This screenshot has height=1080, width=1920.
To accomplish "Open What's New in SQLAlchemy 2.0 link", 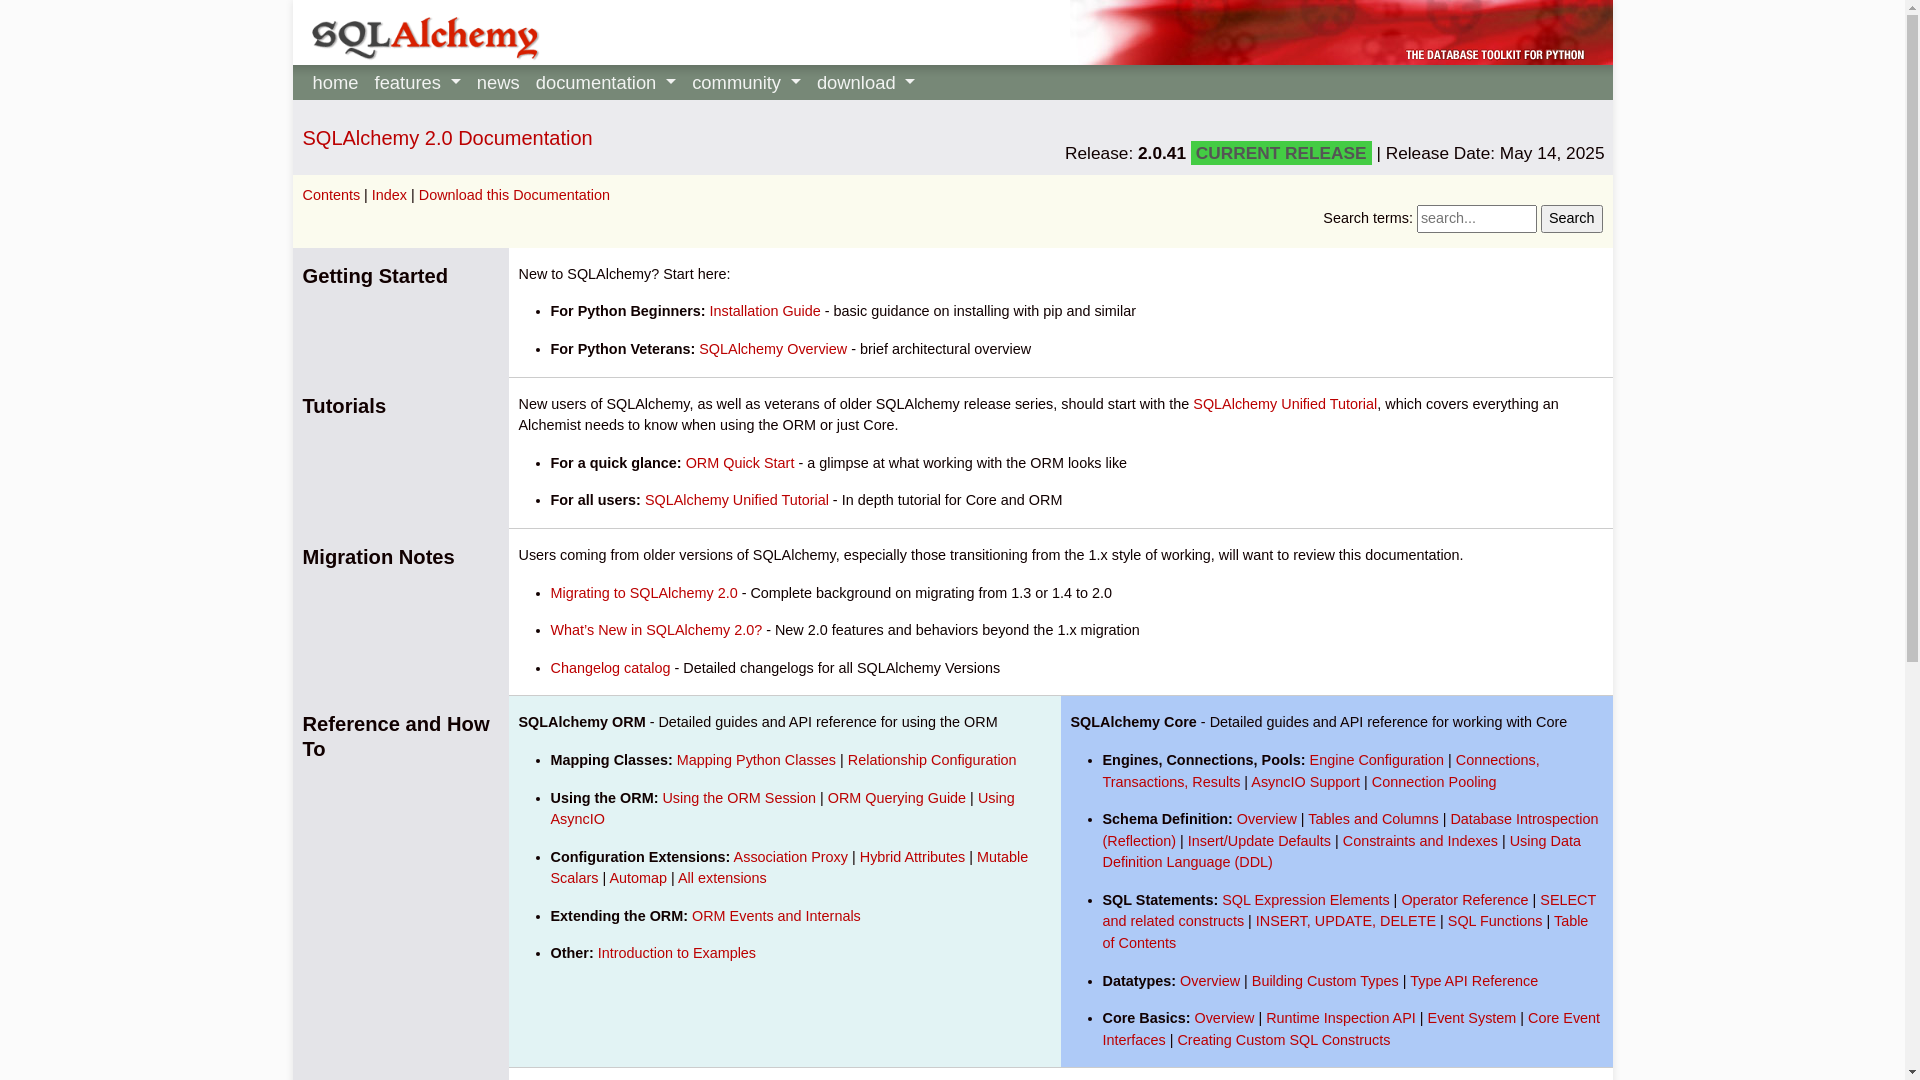I will point(656,630).
